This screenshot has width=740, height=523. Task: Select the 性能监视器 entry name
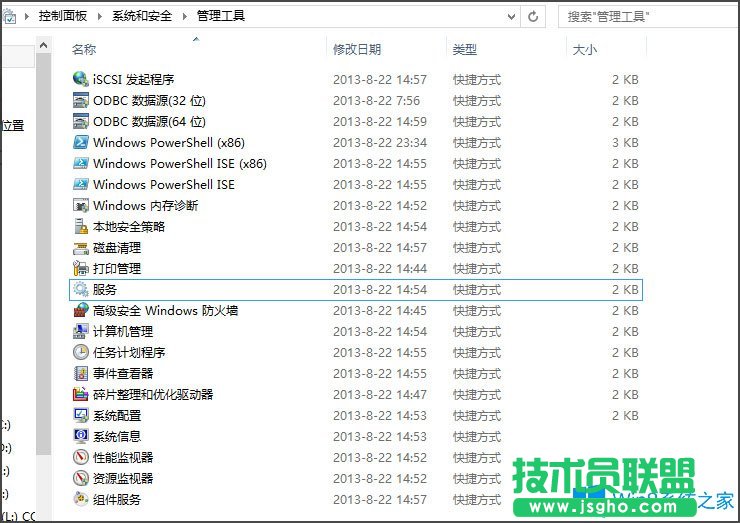[x=123, y=457]
